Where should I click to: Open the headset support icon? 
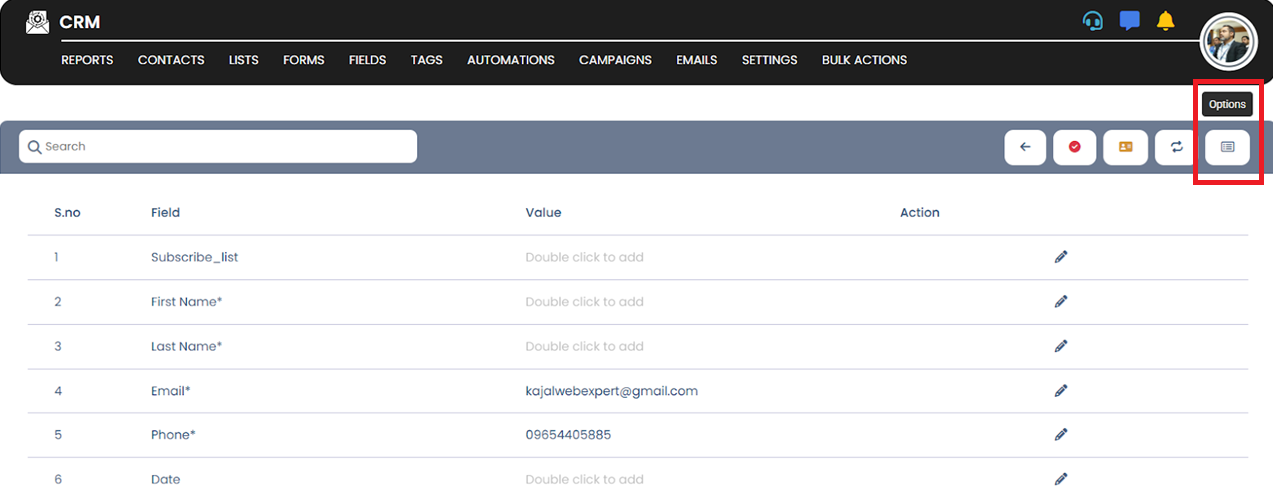(1093, 21)
